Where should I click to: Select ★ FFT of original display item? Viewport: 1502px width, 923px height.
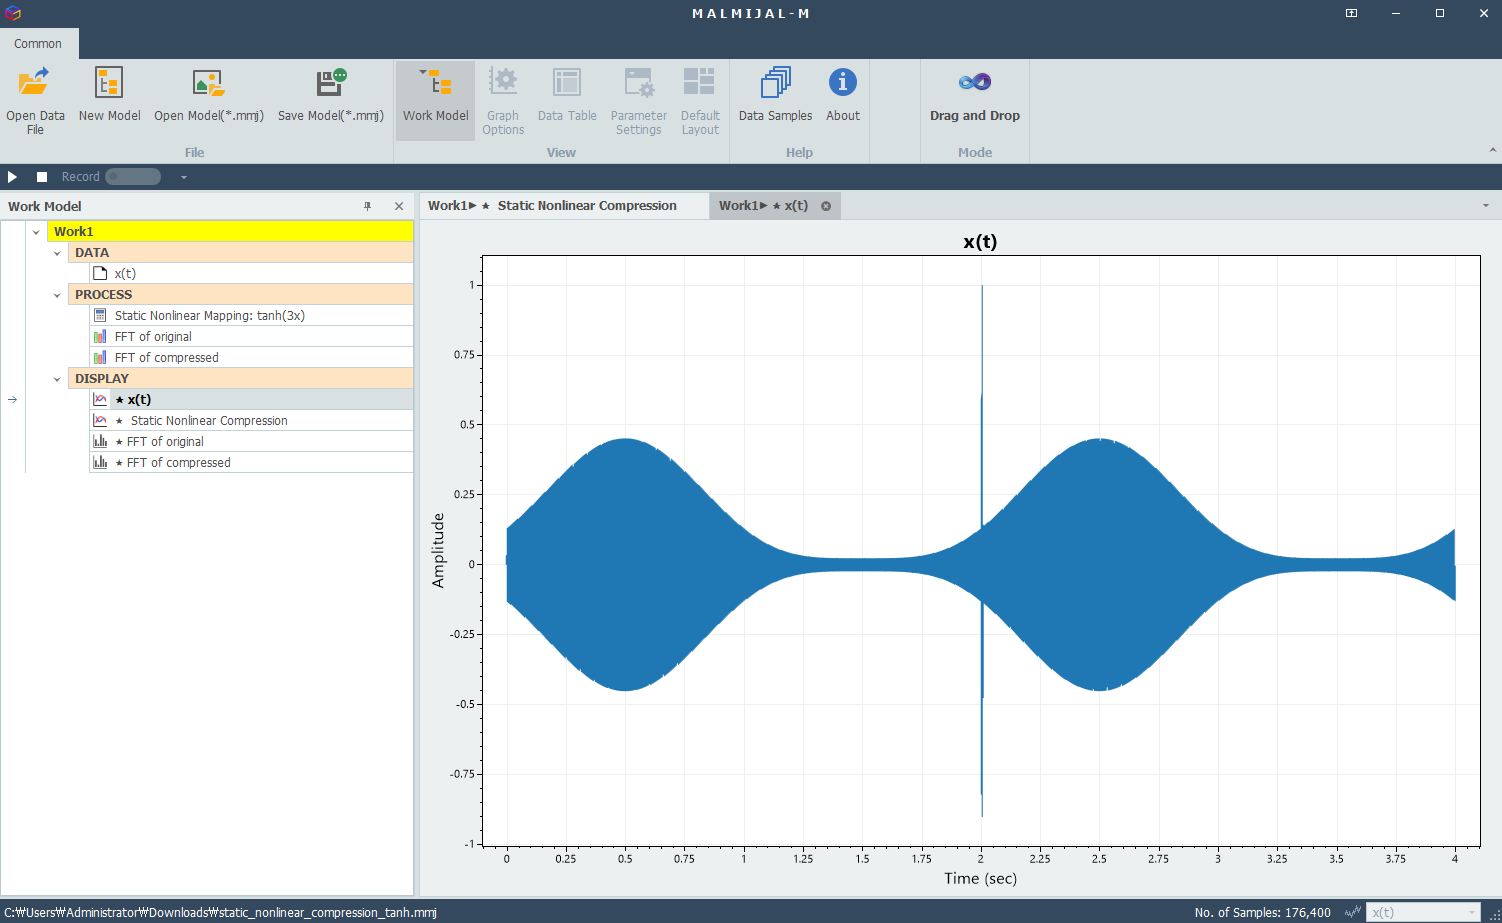pos(250,441)
